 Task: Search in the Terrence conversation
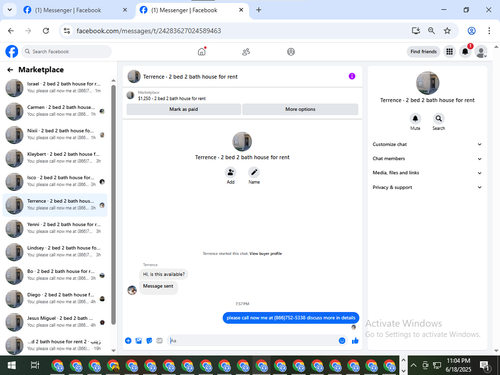click(438, 118)
